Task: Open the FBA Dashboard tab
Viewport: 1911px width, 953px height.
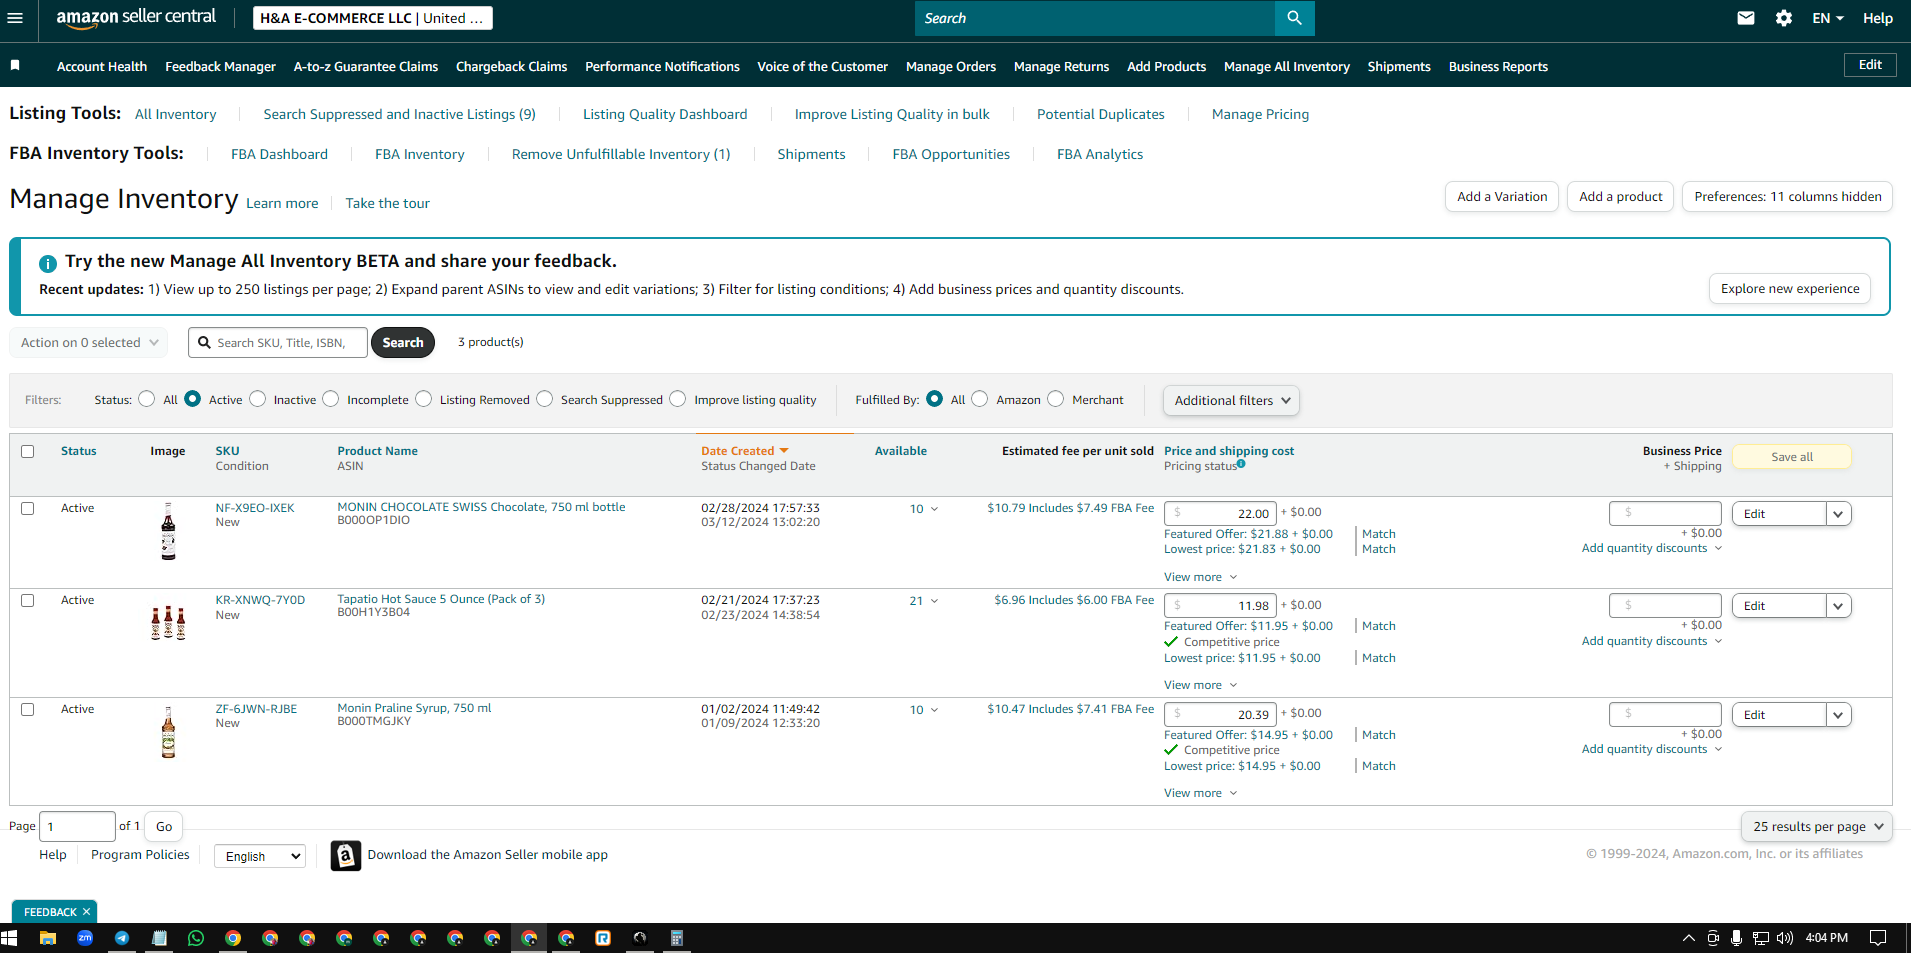Action: [279, 154]
